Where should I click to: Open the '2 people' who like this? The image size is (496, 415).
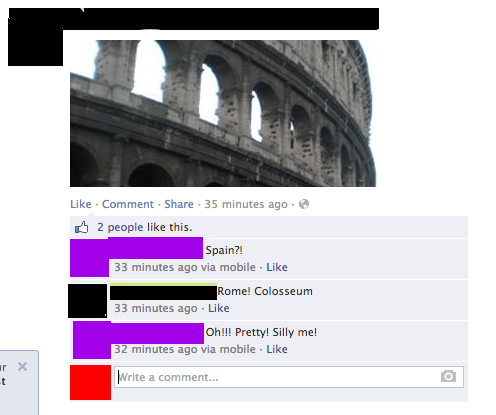pyautogui.click(x=120, y=227)
